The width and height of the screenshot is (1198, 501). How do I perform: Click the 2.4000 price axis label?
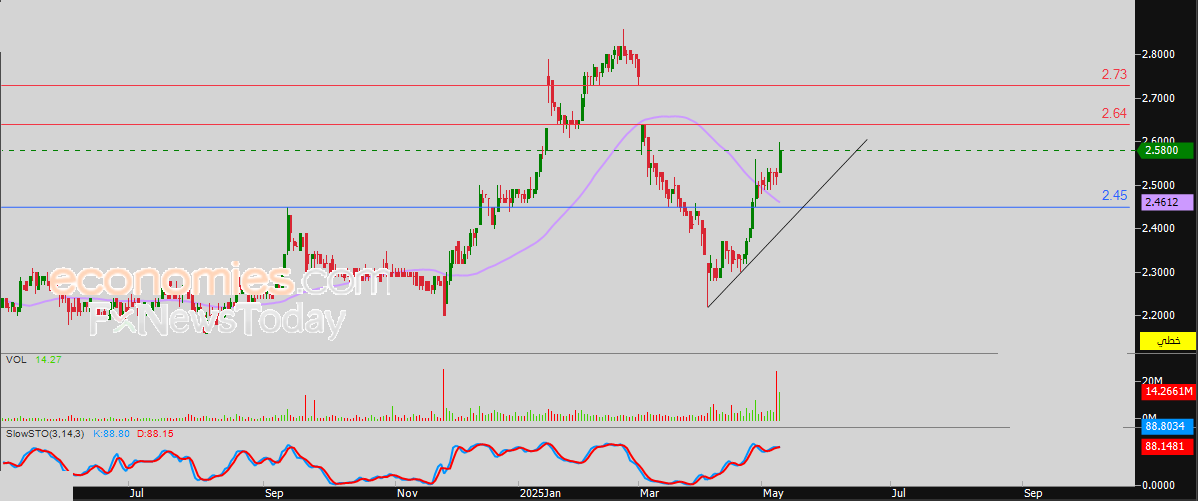coord(1158,228)
